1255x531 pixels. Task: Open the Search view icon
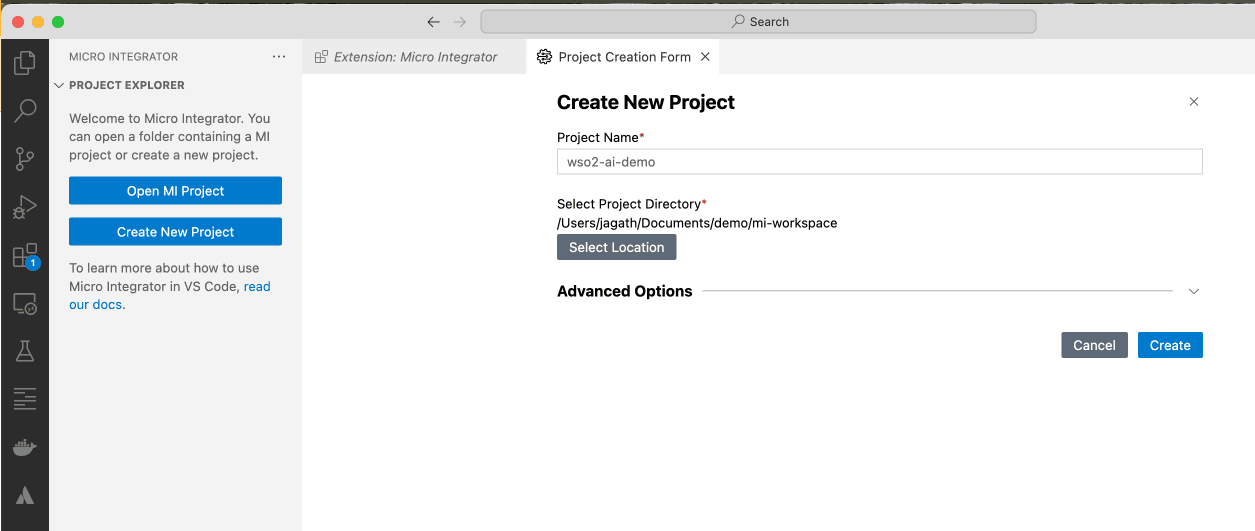[x=24, y=110]
